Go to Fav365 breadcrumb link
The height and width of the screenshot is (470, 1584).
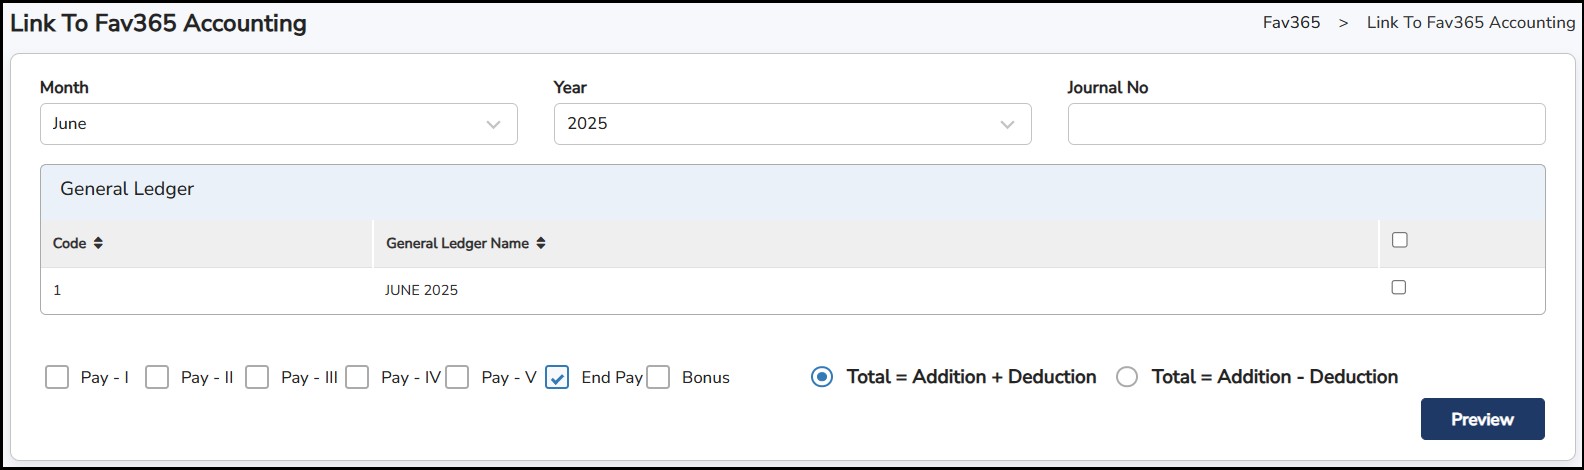(x=1291, y=22)
